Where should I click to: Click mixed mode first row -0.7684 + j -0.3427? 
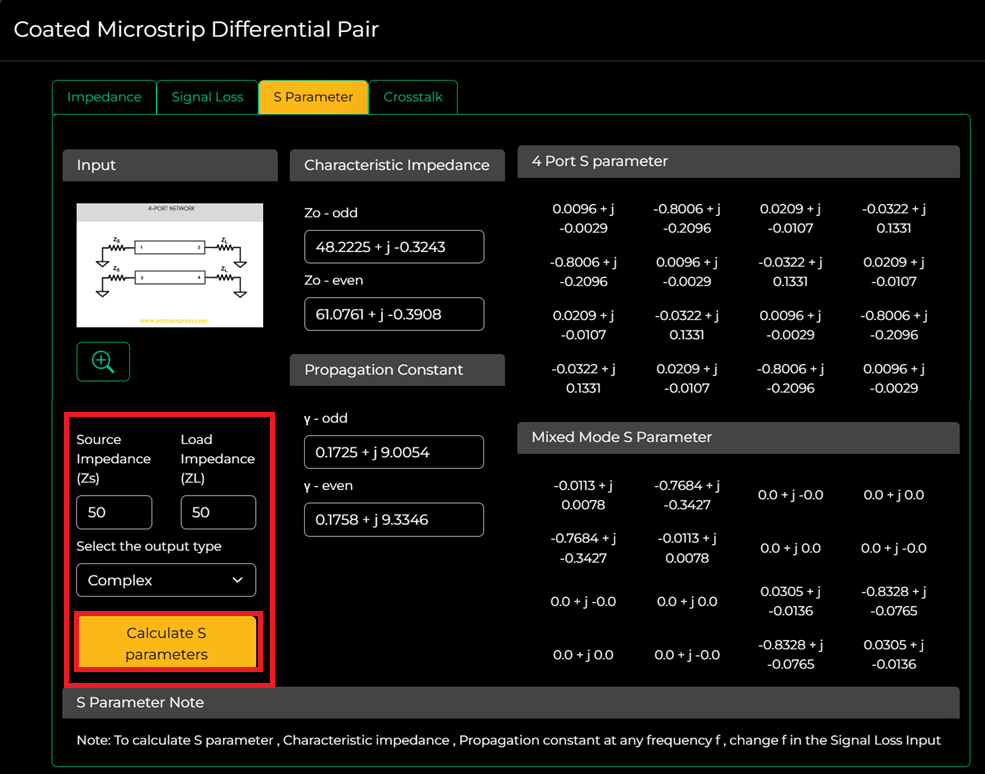(x=687, y=495)
